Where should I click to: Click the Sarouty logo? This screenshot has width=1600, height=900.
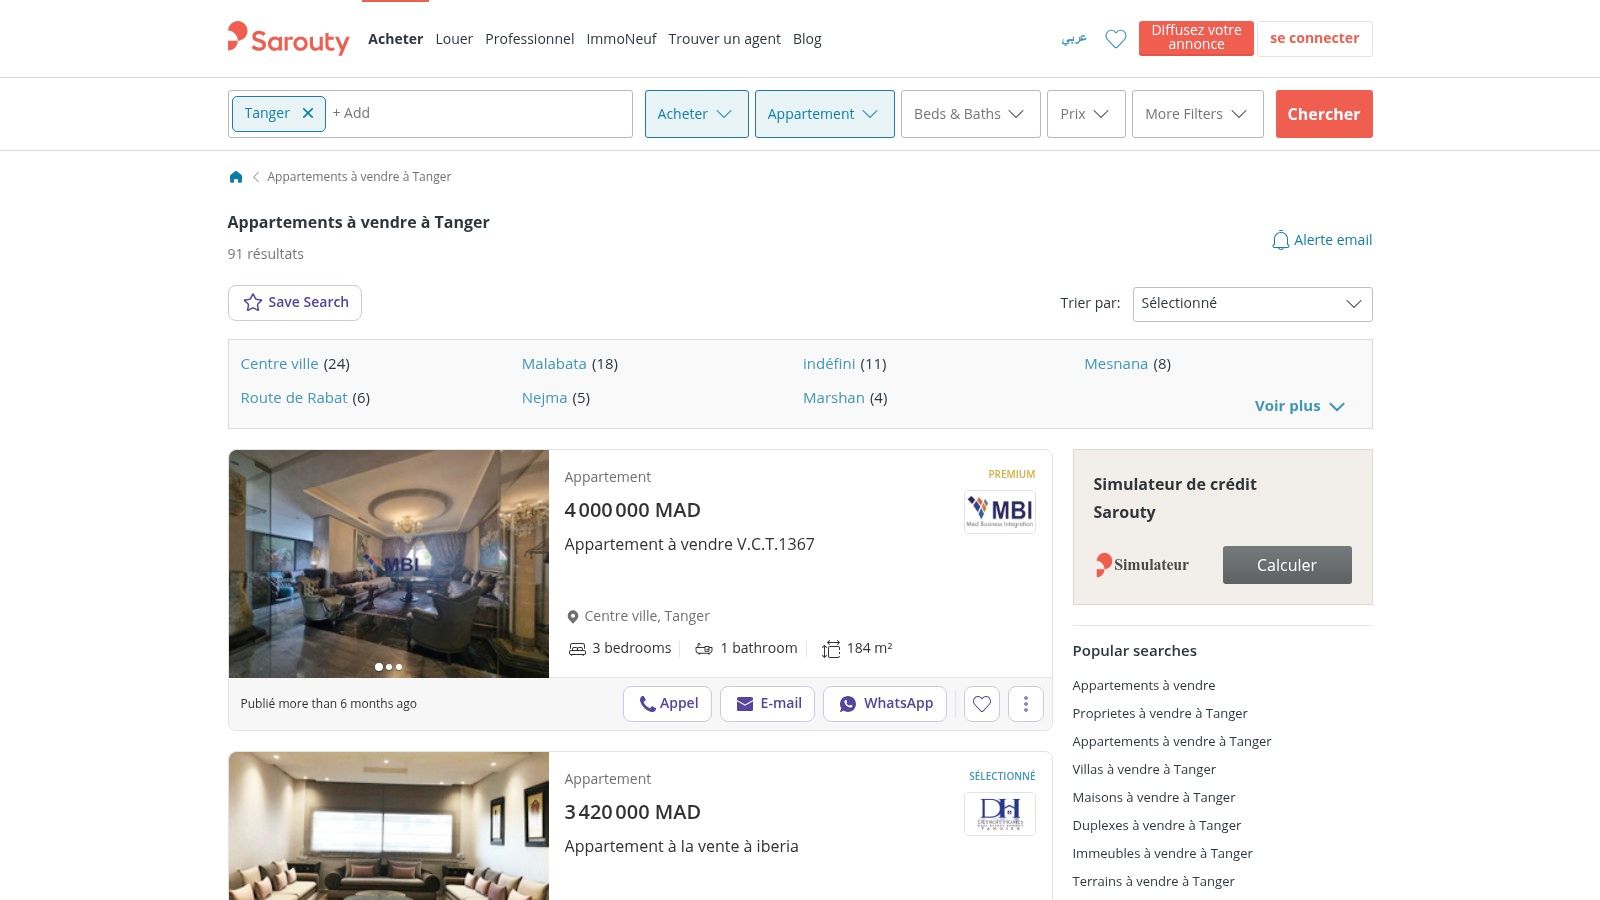click(x=288, y=38)
